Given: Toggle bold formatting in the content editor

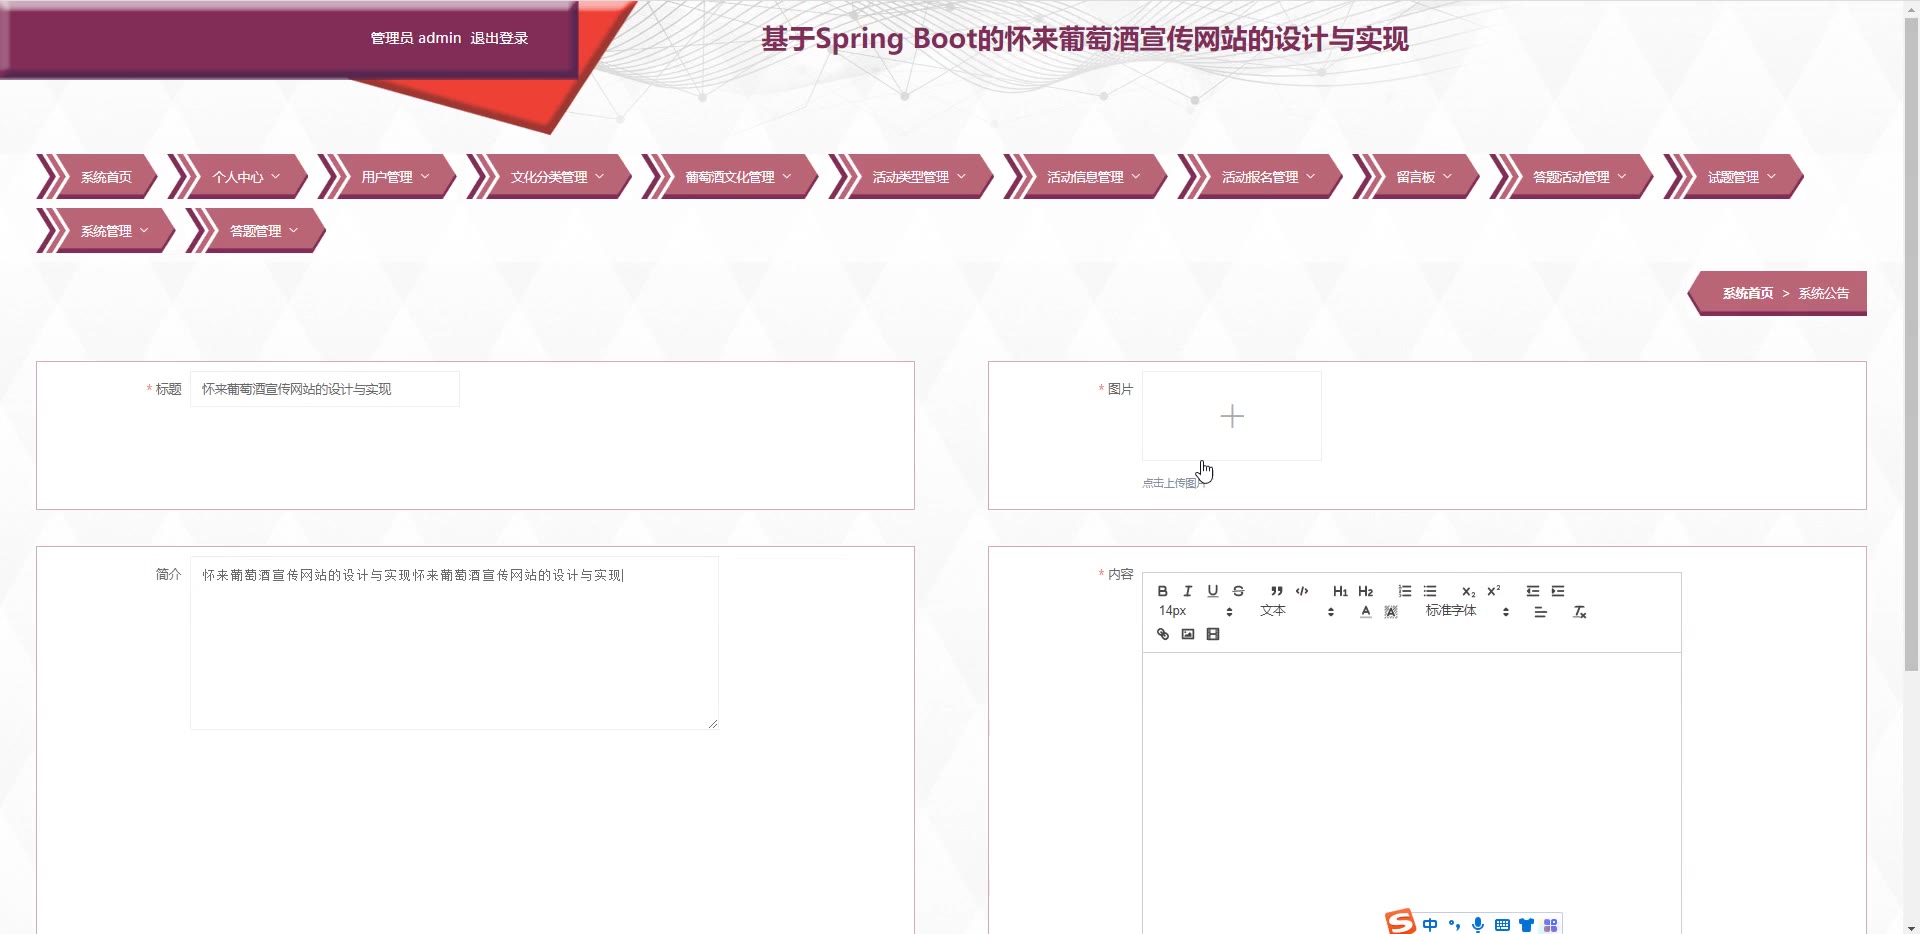Looking at the screenshot, I should (x=1162, y=591).
